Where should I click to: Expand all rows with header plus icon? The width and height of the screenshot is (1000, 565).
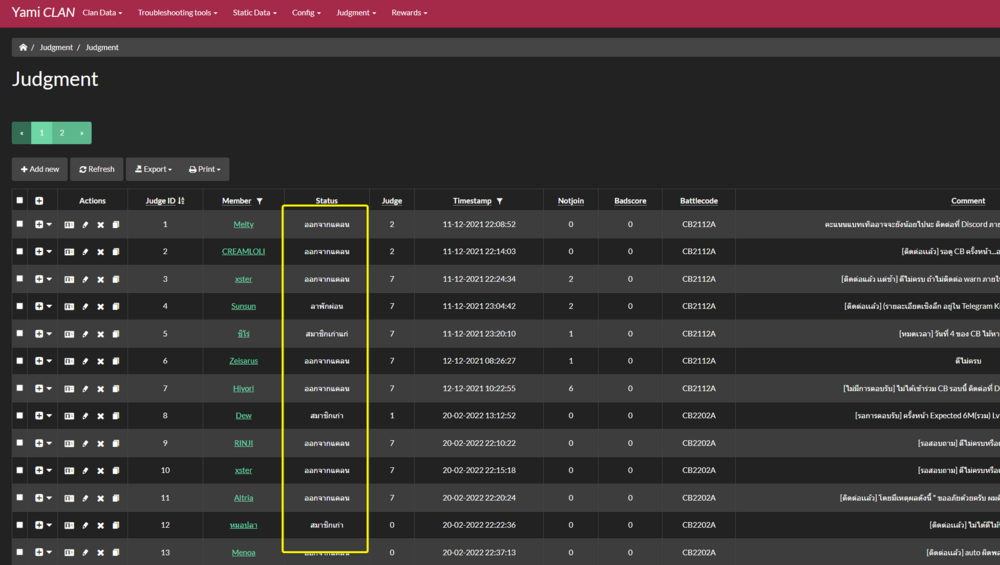39,201
